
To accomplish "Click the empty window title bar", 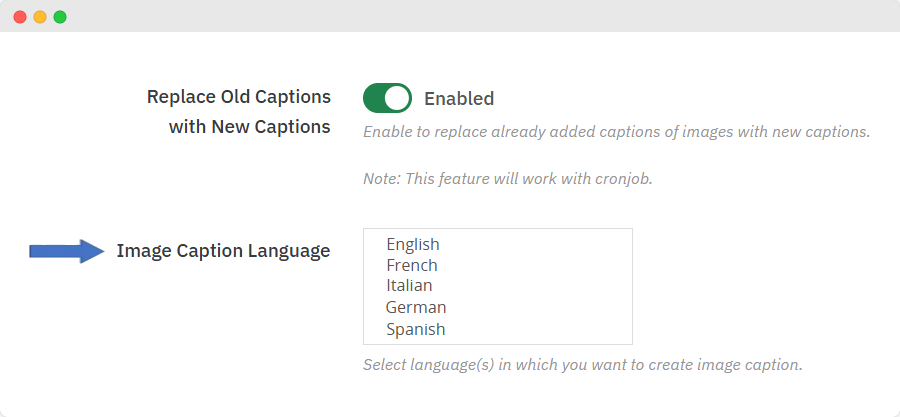I will point(450,17).
